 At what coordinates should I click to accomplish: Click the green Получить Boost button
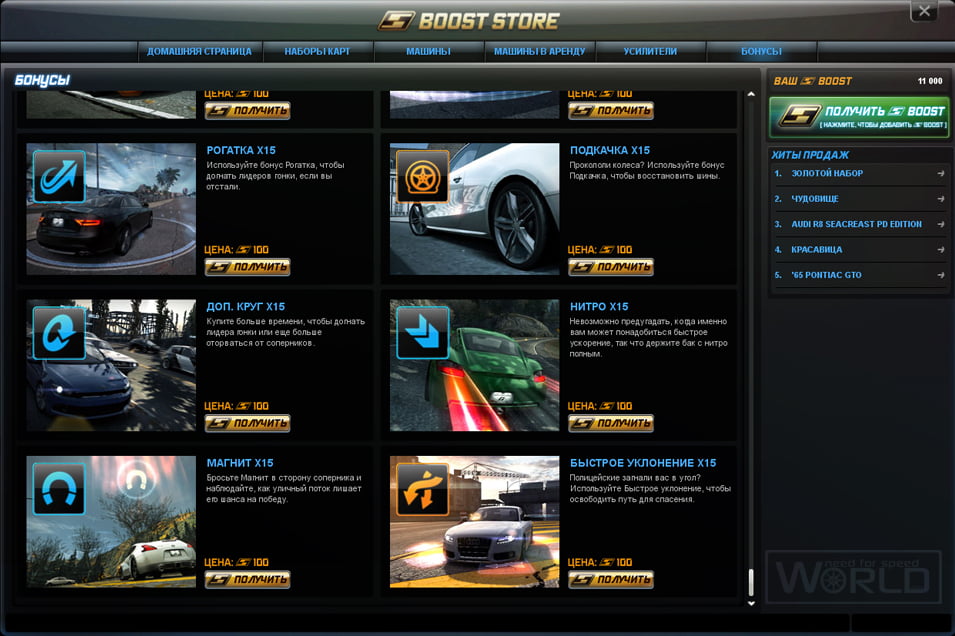click(x=859, y=116)
